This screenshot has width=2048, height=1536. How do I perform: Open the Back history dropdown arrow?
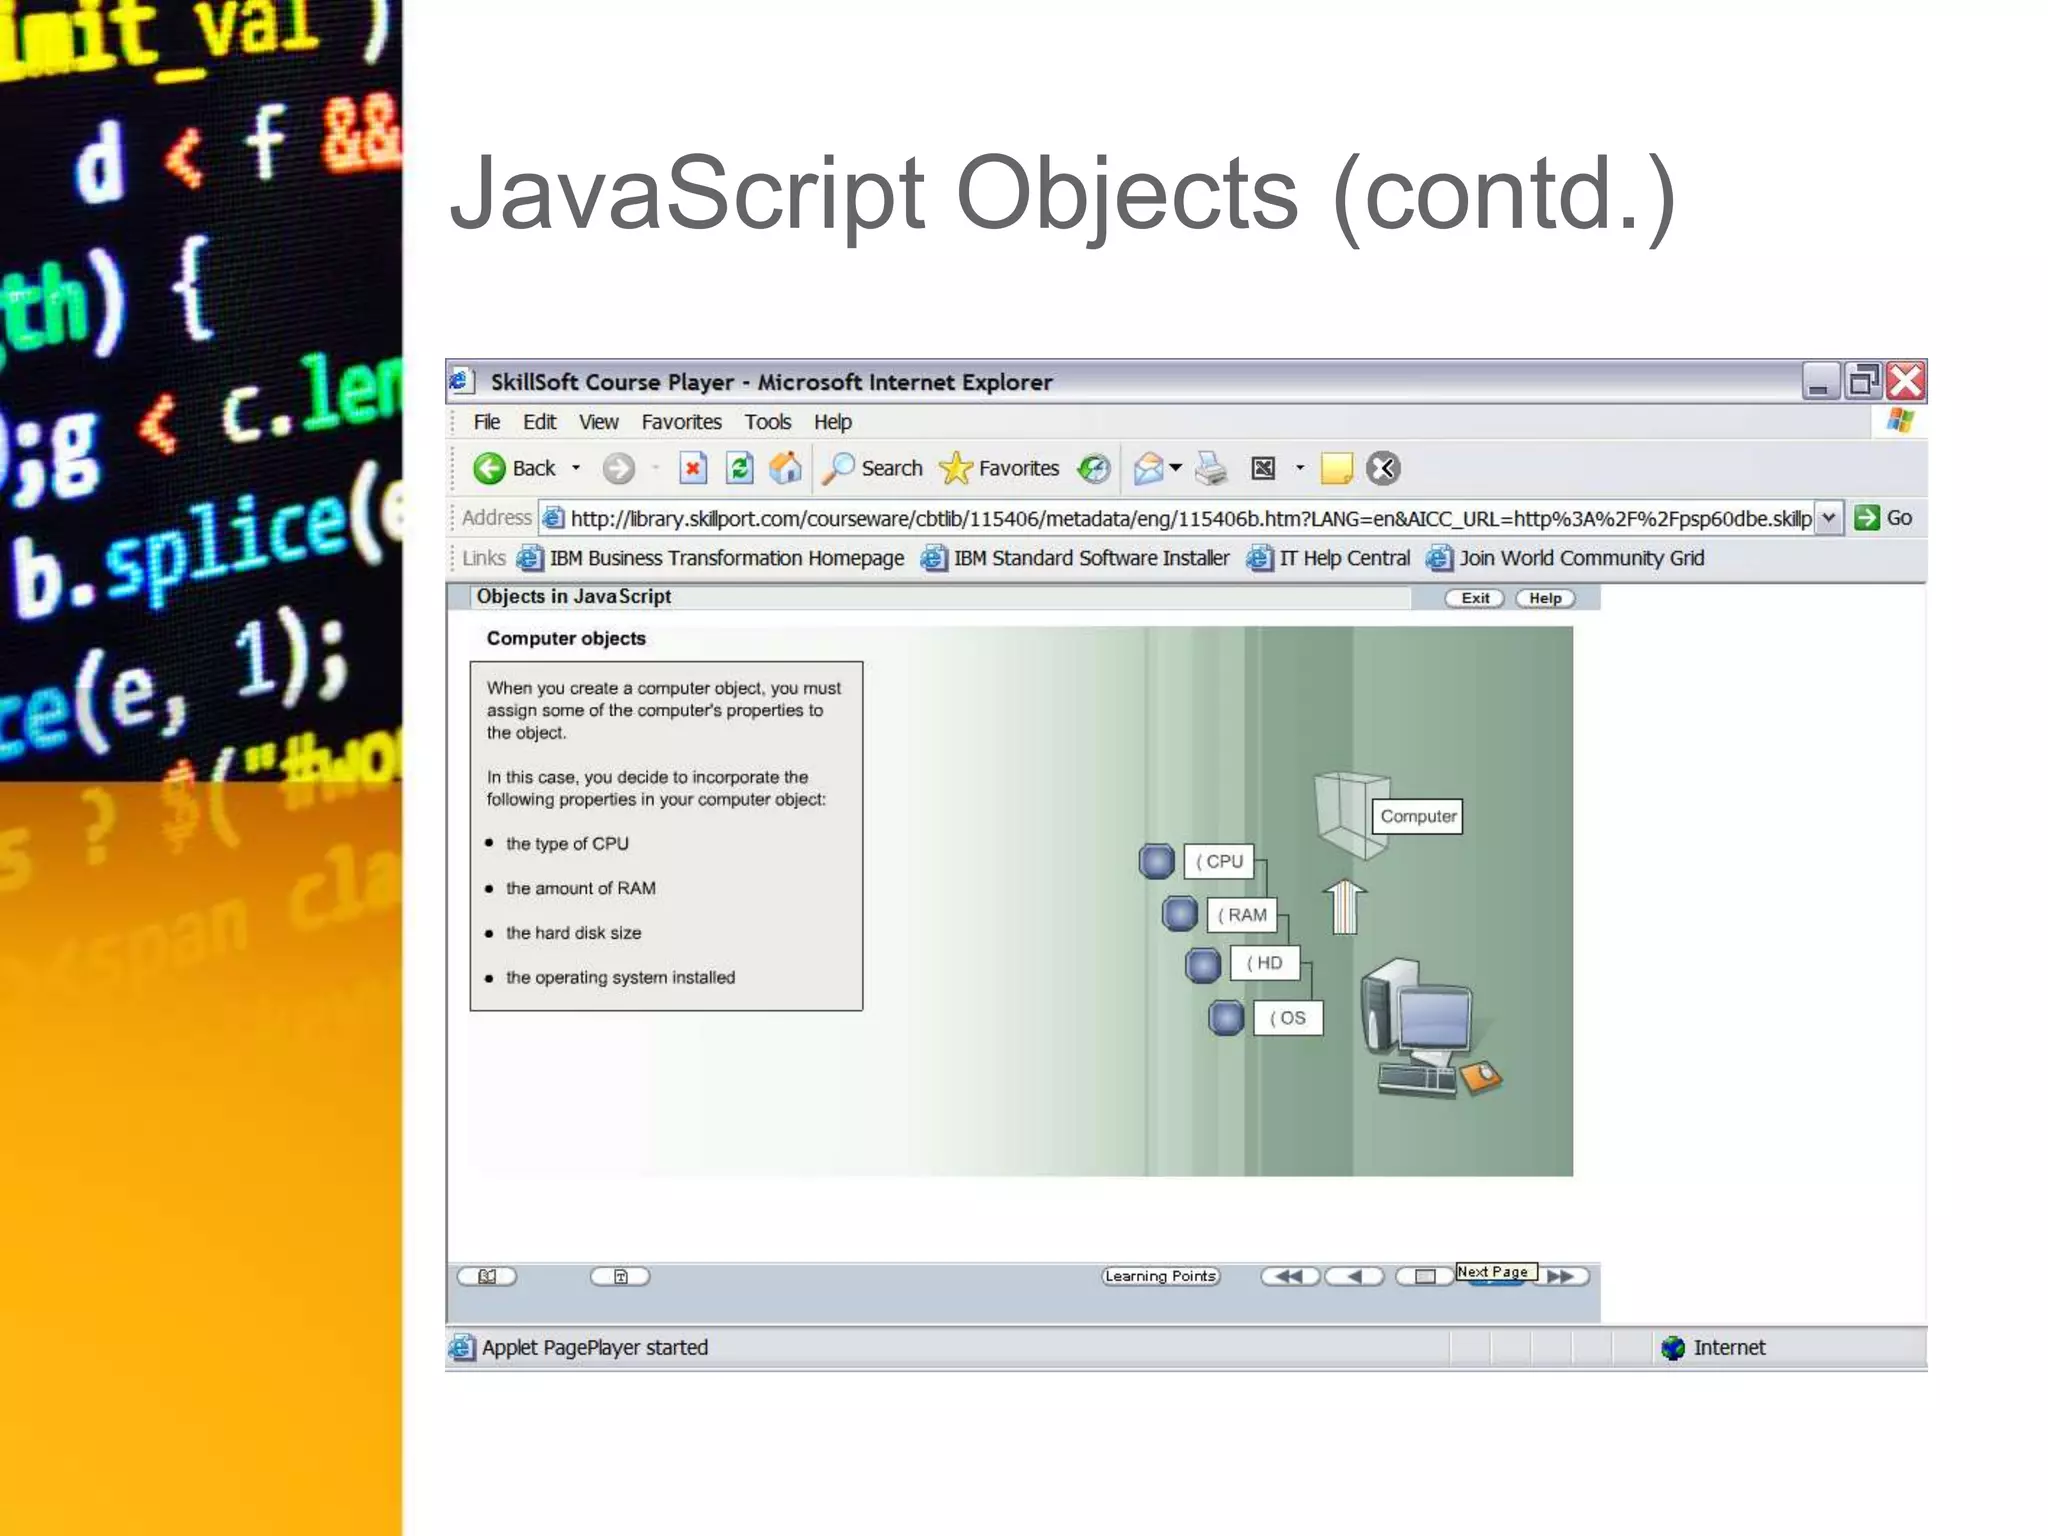click(576, 468)
